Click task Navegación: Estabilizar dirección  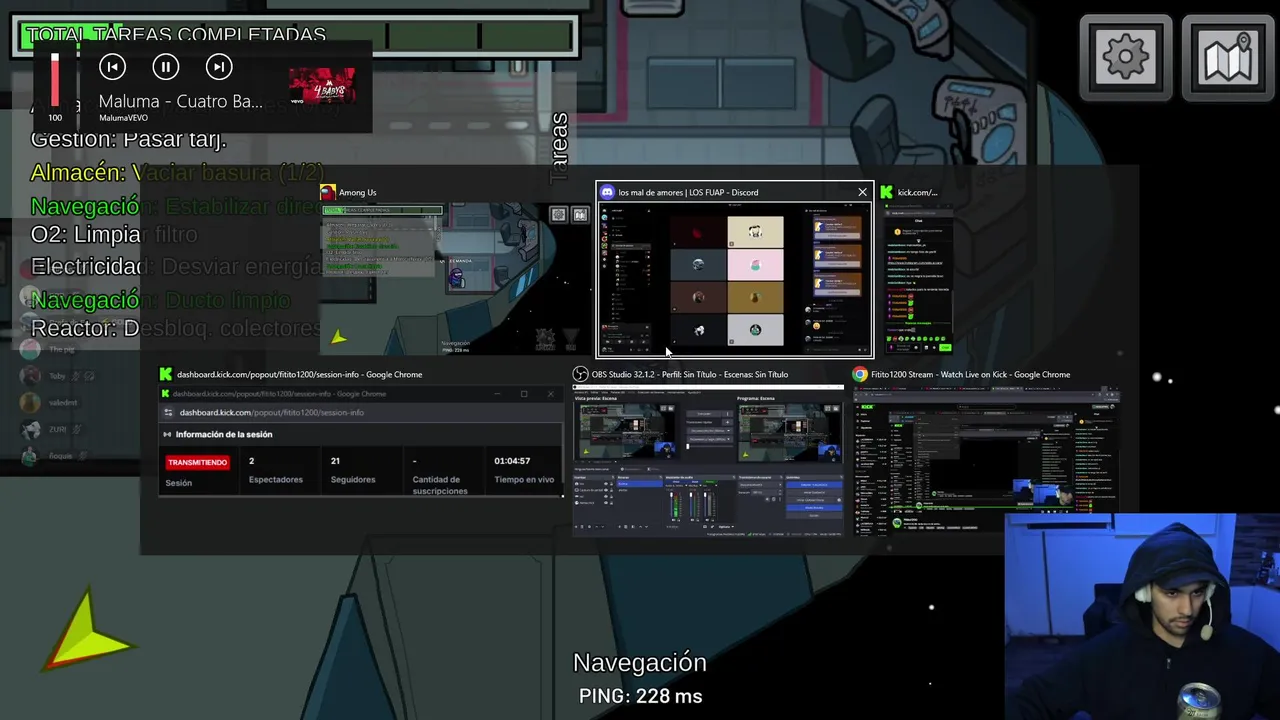(x=176, y=206)
